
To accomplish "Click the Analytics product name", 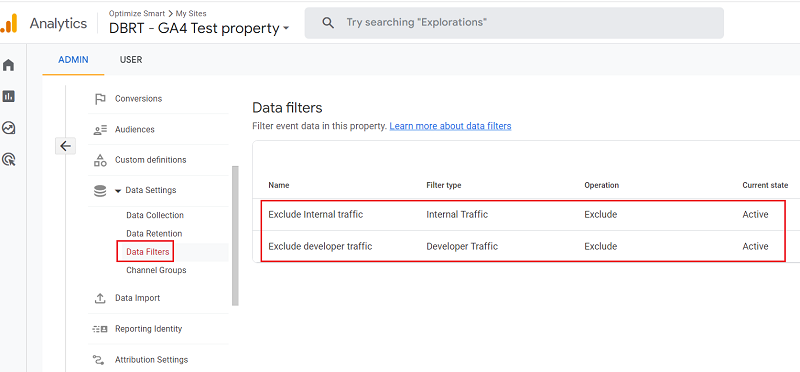I will pyautogui.click(x=58, y=23).
